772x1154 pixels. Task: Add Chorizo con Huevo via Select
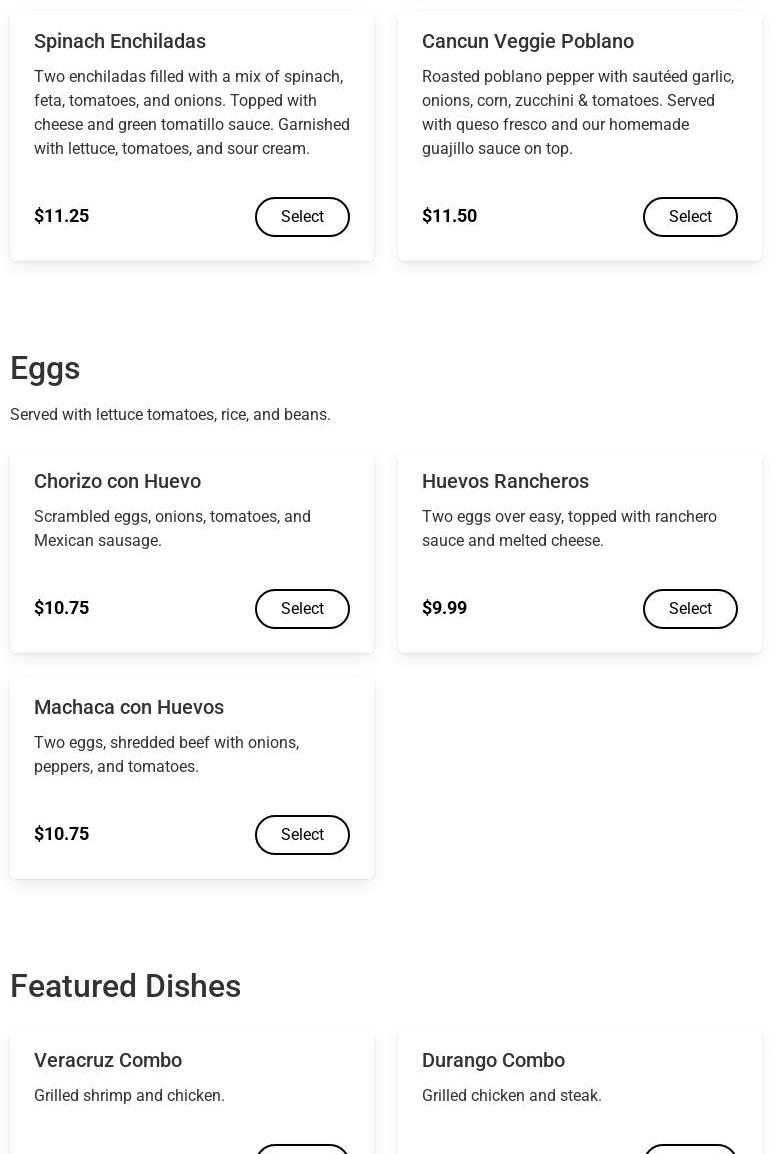[302, 609]
